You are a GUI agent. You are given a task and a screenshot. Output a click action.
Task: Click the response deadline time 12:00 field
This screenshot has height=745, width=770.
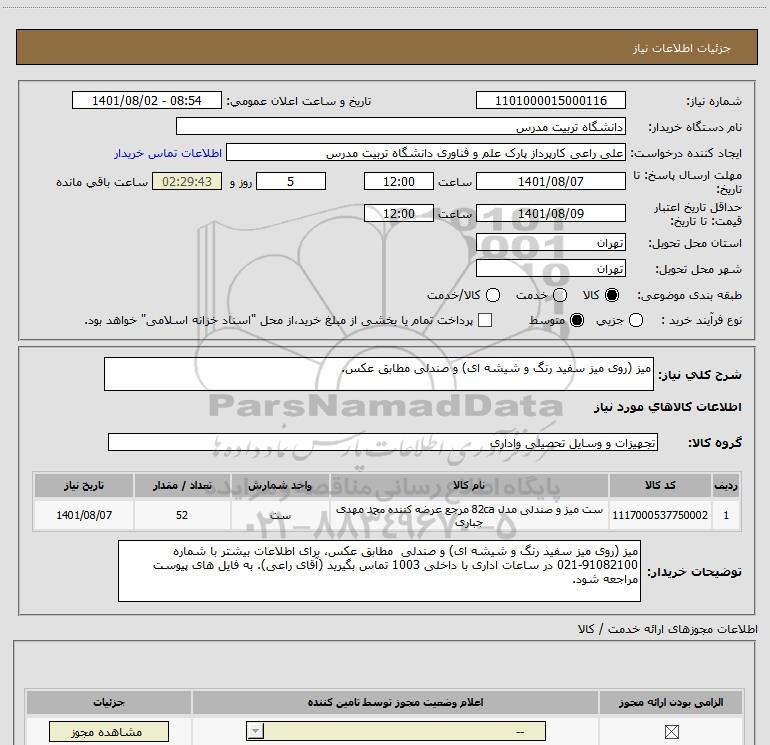coord(399,181)
